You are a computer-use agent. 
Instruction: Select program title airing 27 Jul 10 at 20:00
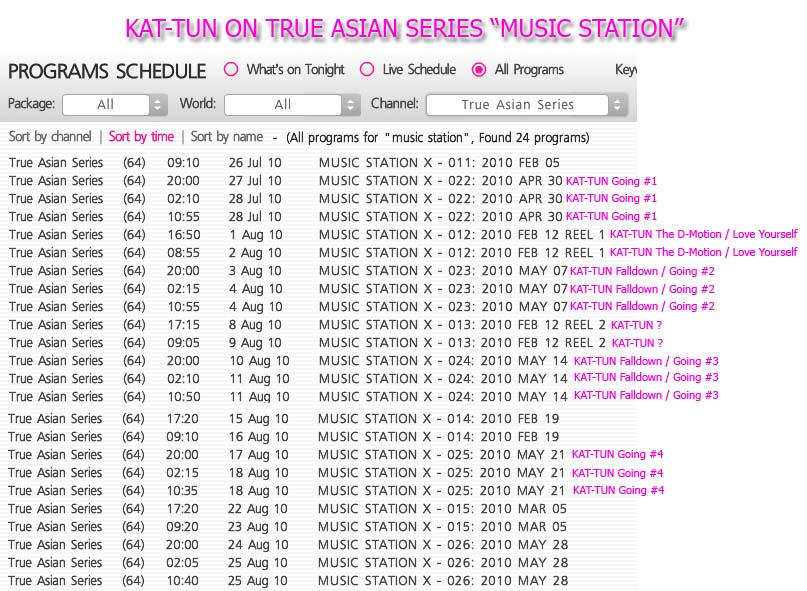441,181
